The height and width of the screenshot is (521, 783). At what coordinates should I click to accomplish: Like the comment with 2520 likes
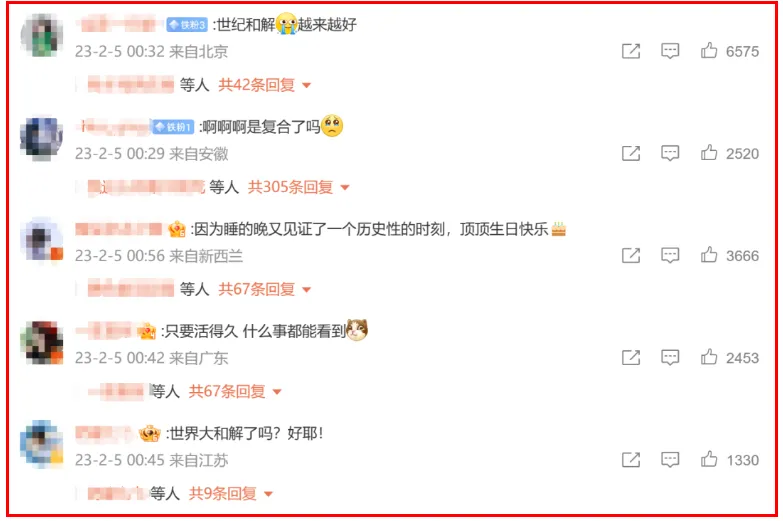(709, 153)
